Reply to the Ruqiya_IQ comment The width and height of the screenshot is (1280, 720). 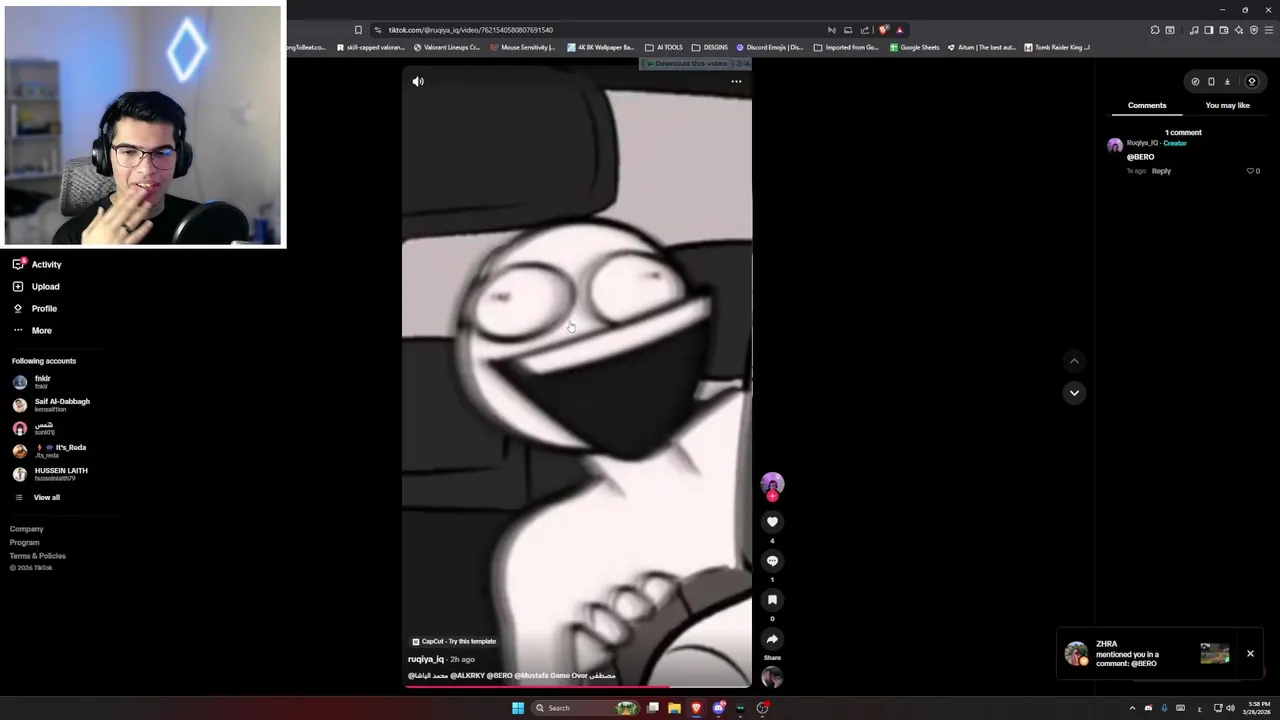tap(1161, 171)
